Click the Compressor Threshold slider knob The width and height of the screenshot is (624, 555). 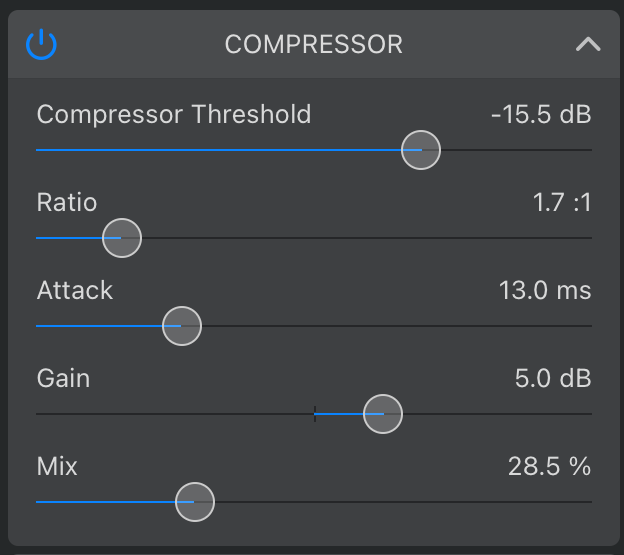coord(421,150)
